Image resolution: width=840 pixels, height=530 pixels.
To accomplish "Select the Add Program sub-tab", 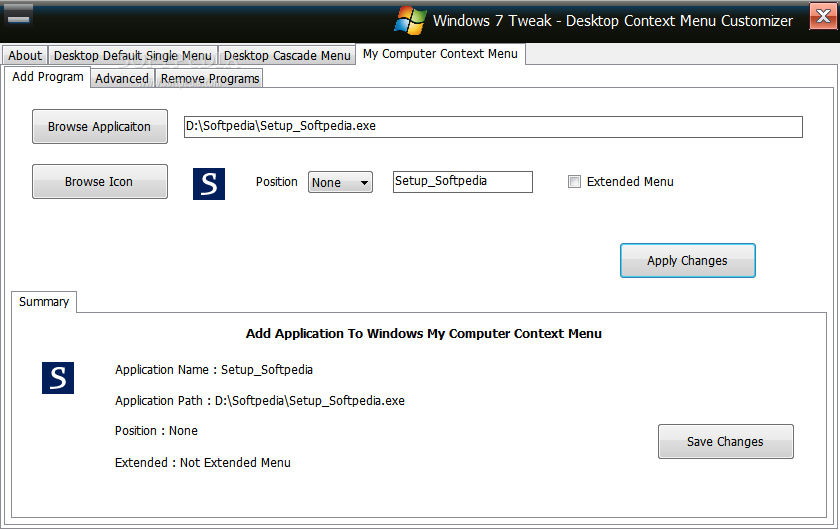I will click(48, 77).
